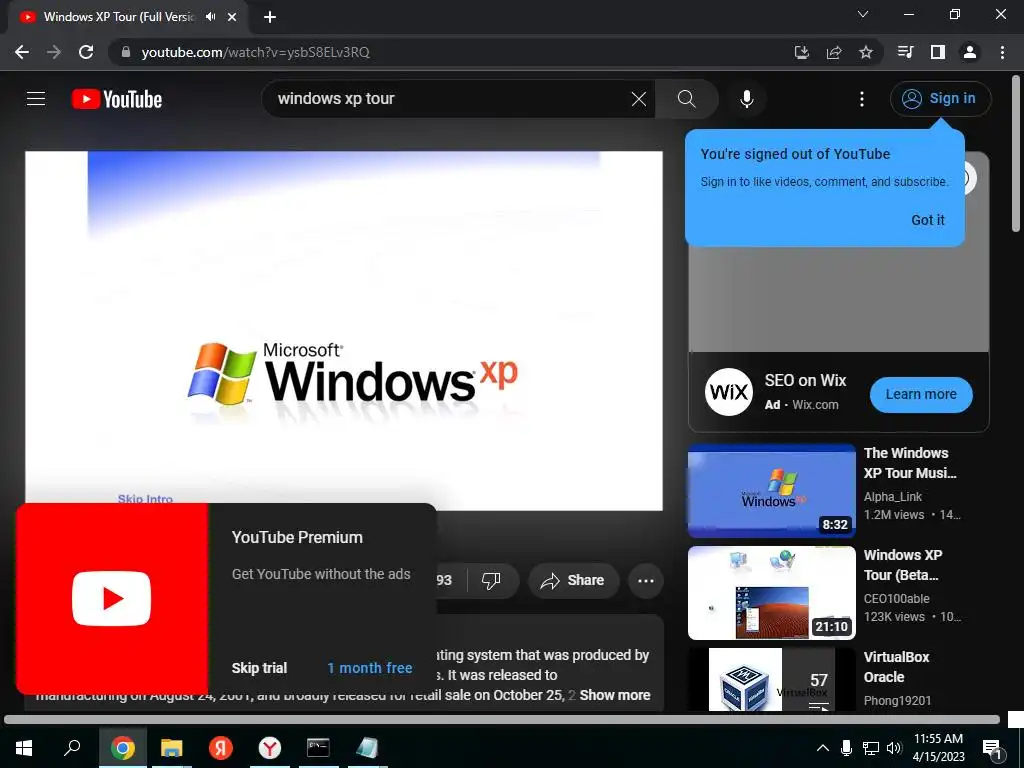This screenshot has width=1024, height=768.
Task: Open the more actions ellipsis under the video
Action: 646,581
